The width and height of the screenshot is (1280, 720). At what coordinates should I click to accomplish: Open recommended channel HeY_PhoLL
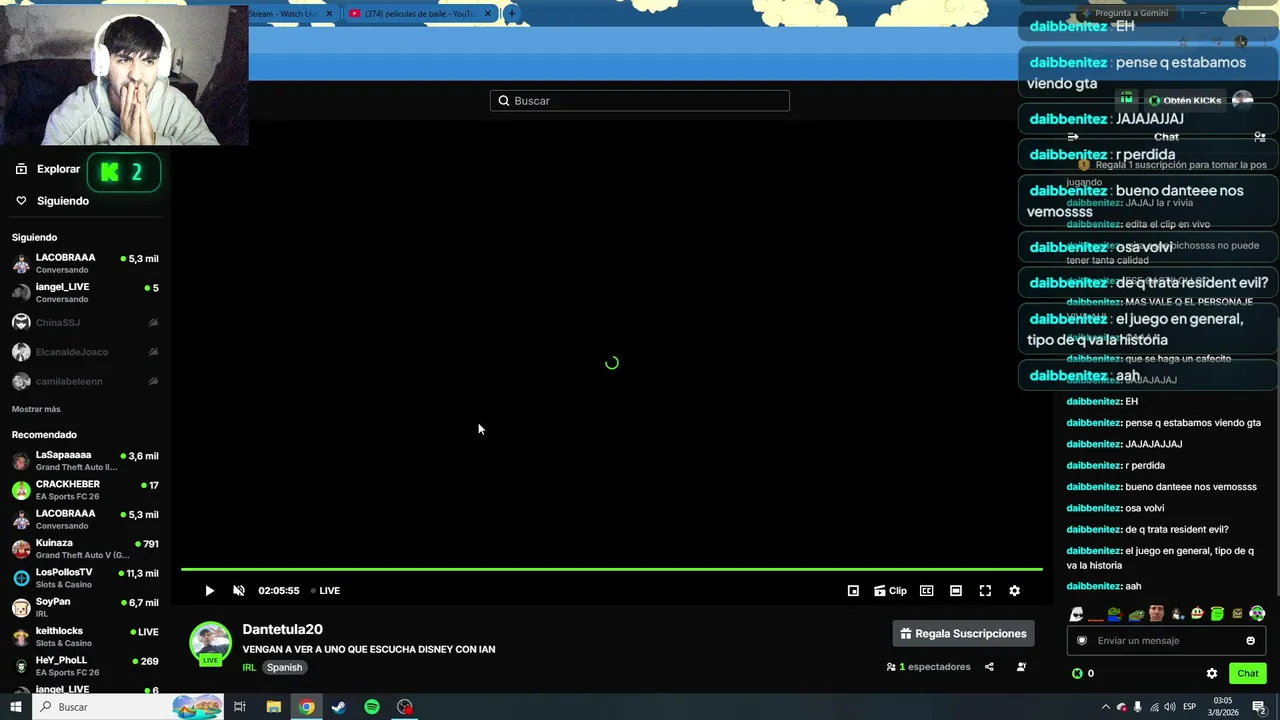(x=85, y=666)
